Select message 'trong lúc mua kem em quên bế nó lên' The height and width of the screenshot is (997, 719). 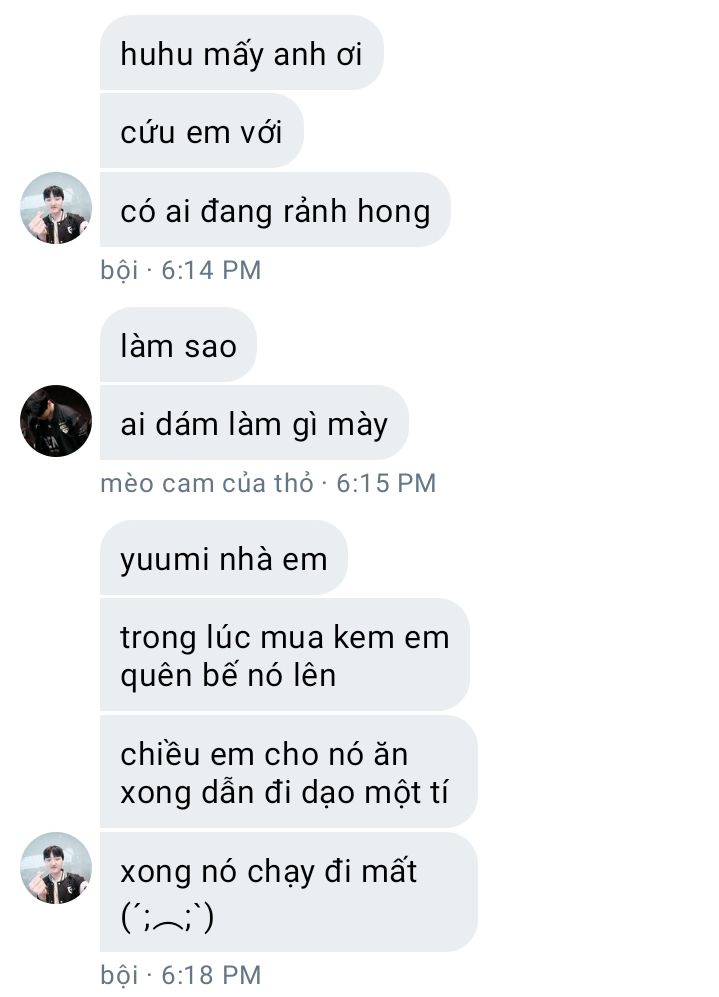click(285, 655)
